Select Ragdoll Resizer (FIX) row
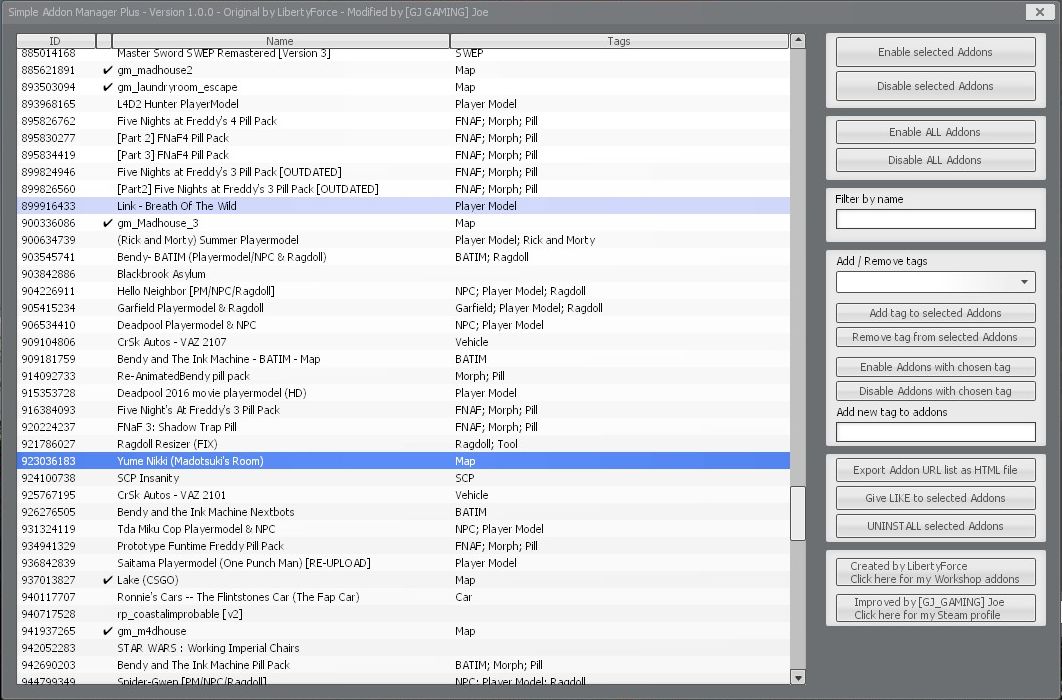This screenshot has height=700, width=1062. (x=403, y=444)
